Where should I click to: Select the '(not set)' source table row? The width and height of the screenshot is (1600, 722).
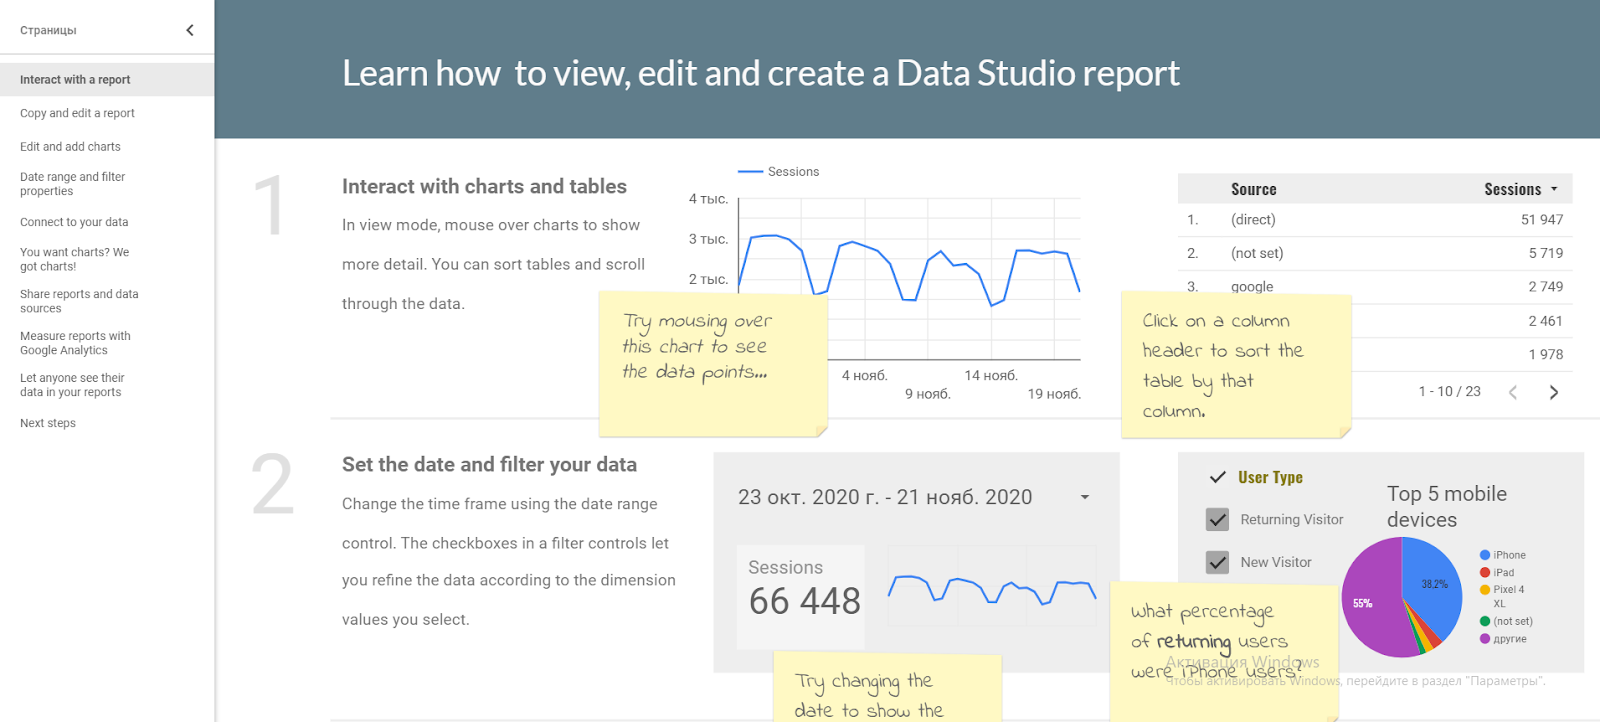1375,254
